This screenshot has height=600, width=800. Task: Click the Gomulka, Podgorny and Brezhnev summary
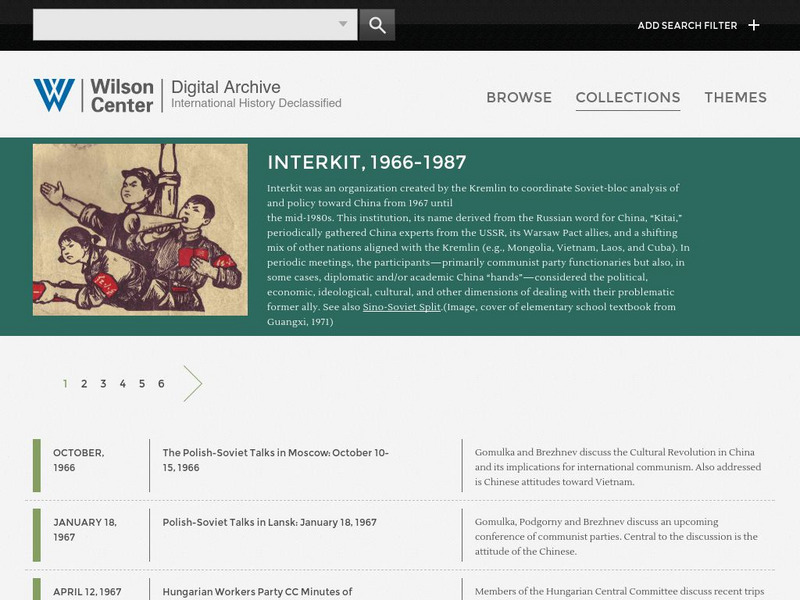pos(616,536)
